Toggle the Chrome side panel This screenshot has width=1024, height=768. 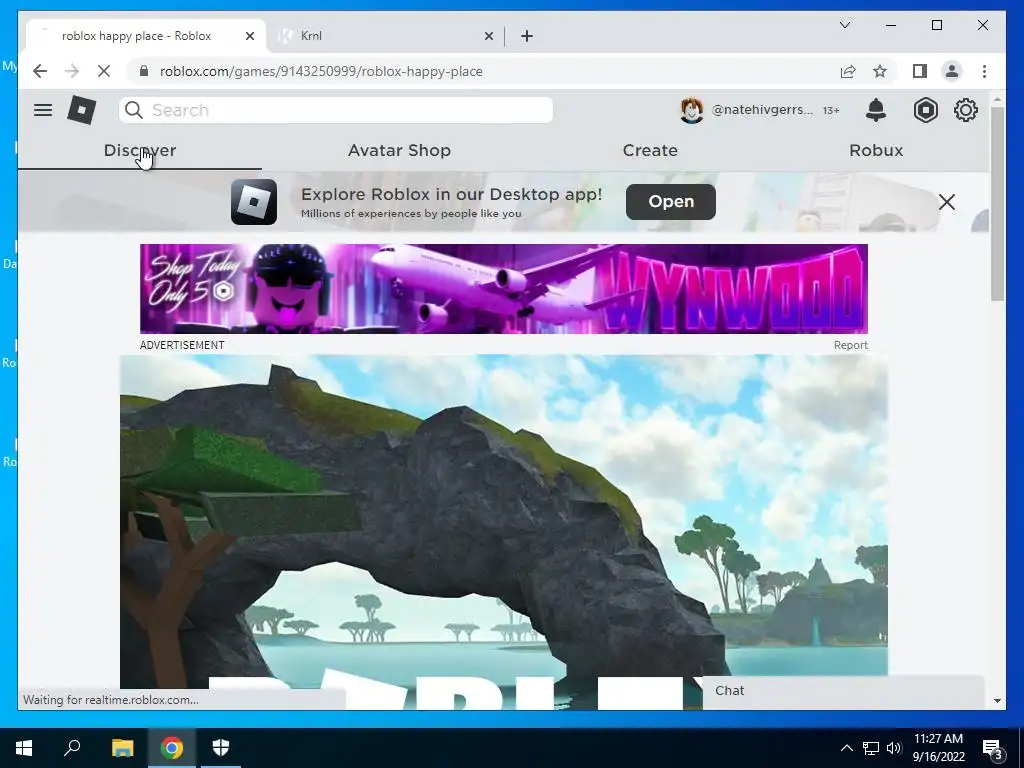pyautogui.click(x=920, y=71)
